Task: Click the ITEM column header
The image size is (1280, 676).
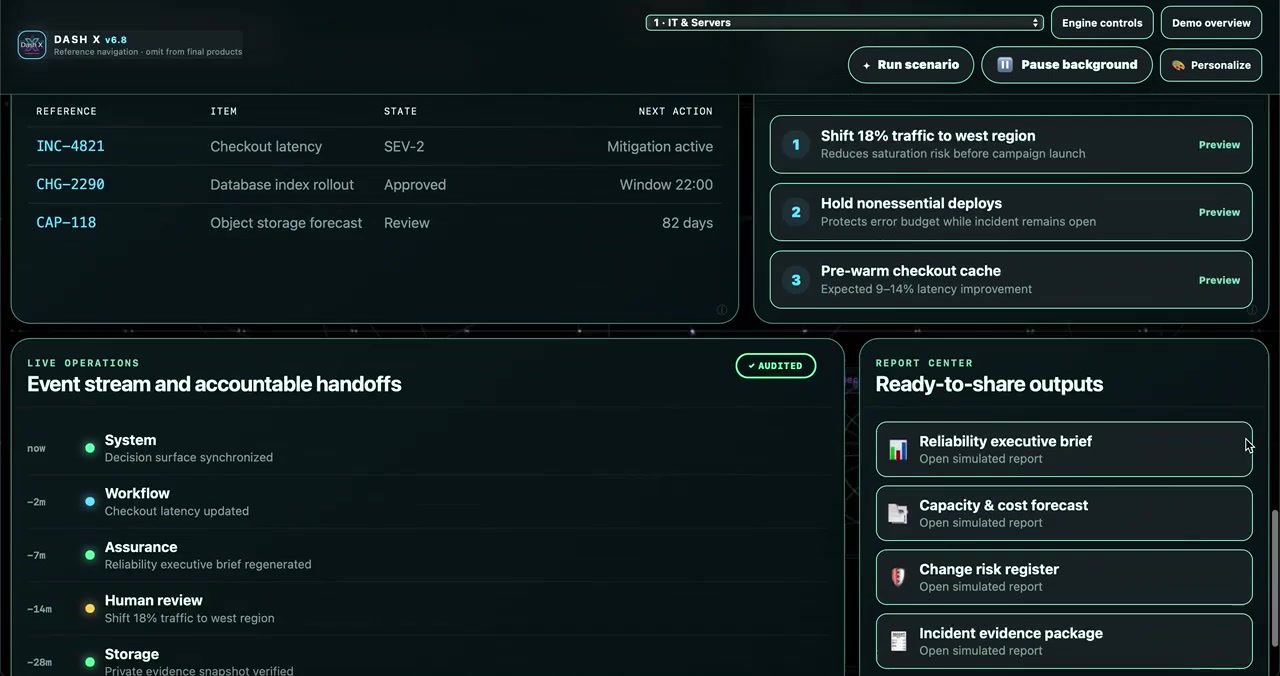Action: 223,111
